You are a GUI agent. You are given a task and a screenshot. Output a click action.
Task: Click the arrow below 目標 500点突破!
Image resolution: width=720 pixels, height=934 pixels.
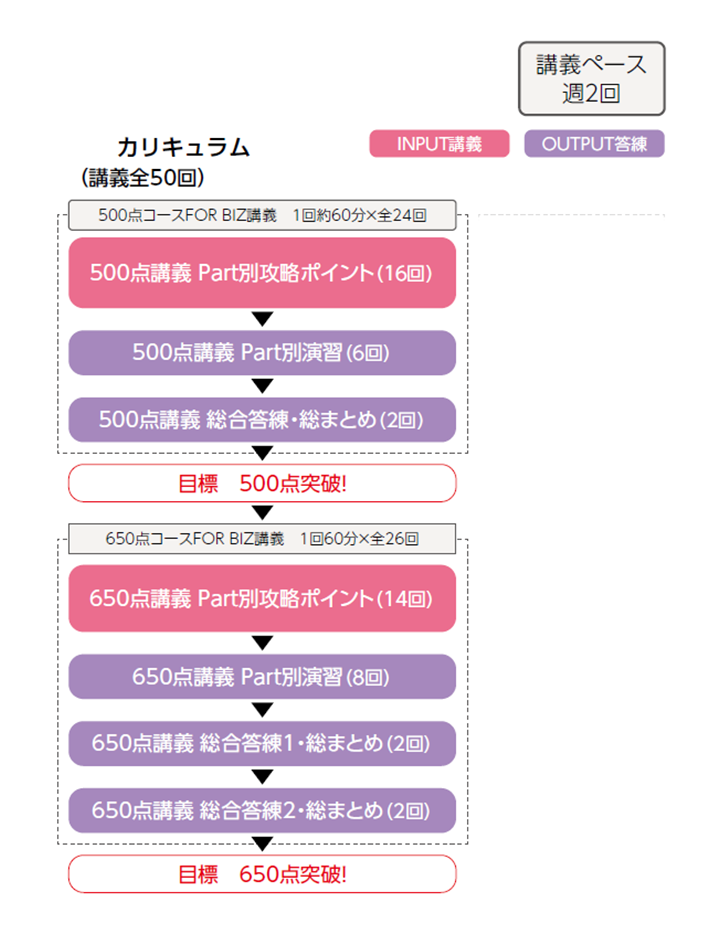262,513
